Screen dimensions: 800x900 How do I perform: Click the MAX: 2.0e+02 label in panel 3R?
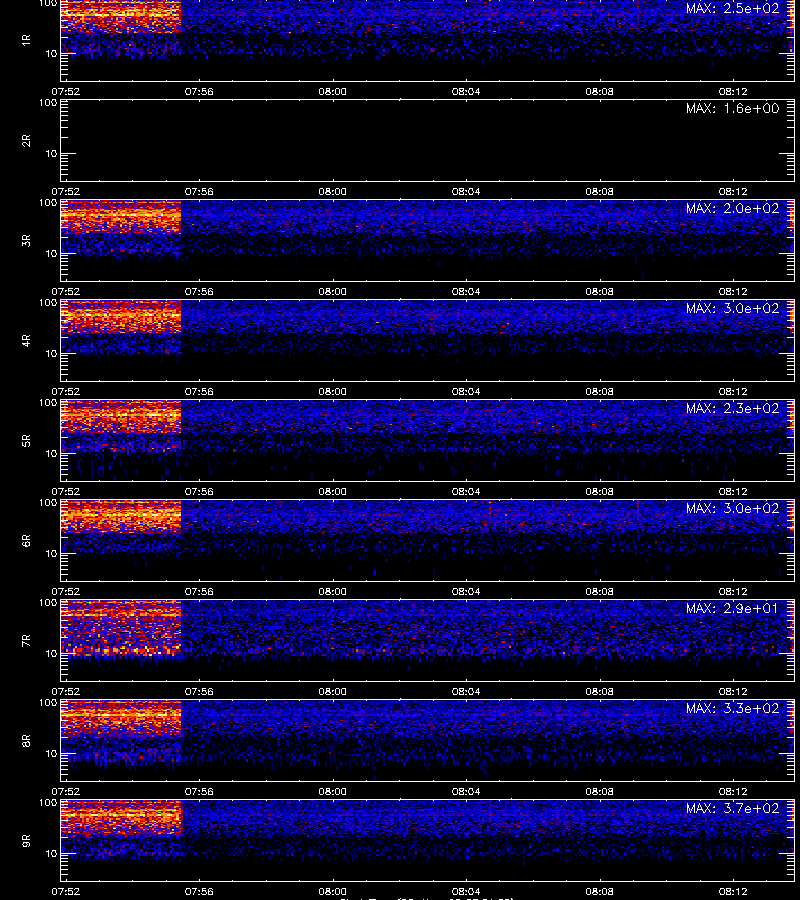coord(732,208)
